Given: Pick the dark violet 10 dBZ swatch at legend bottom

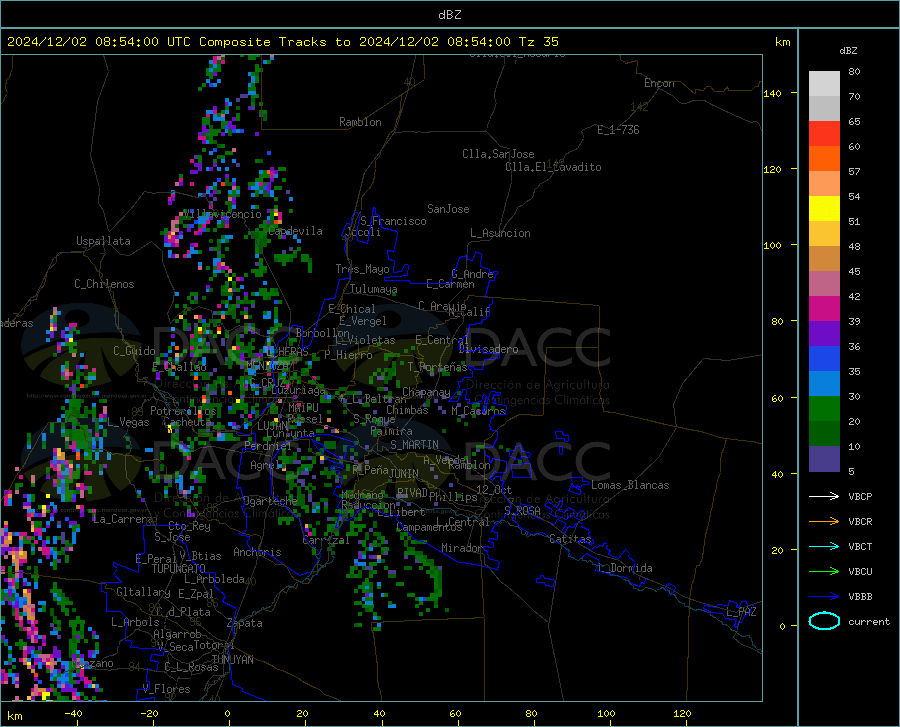Looking at the screenshot, I should (824, 459).
